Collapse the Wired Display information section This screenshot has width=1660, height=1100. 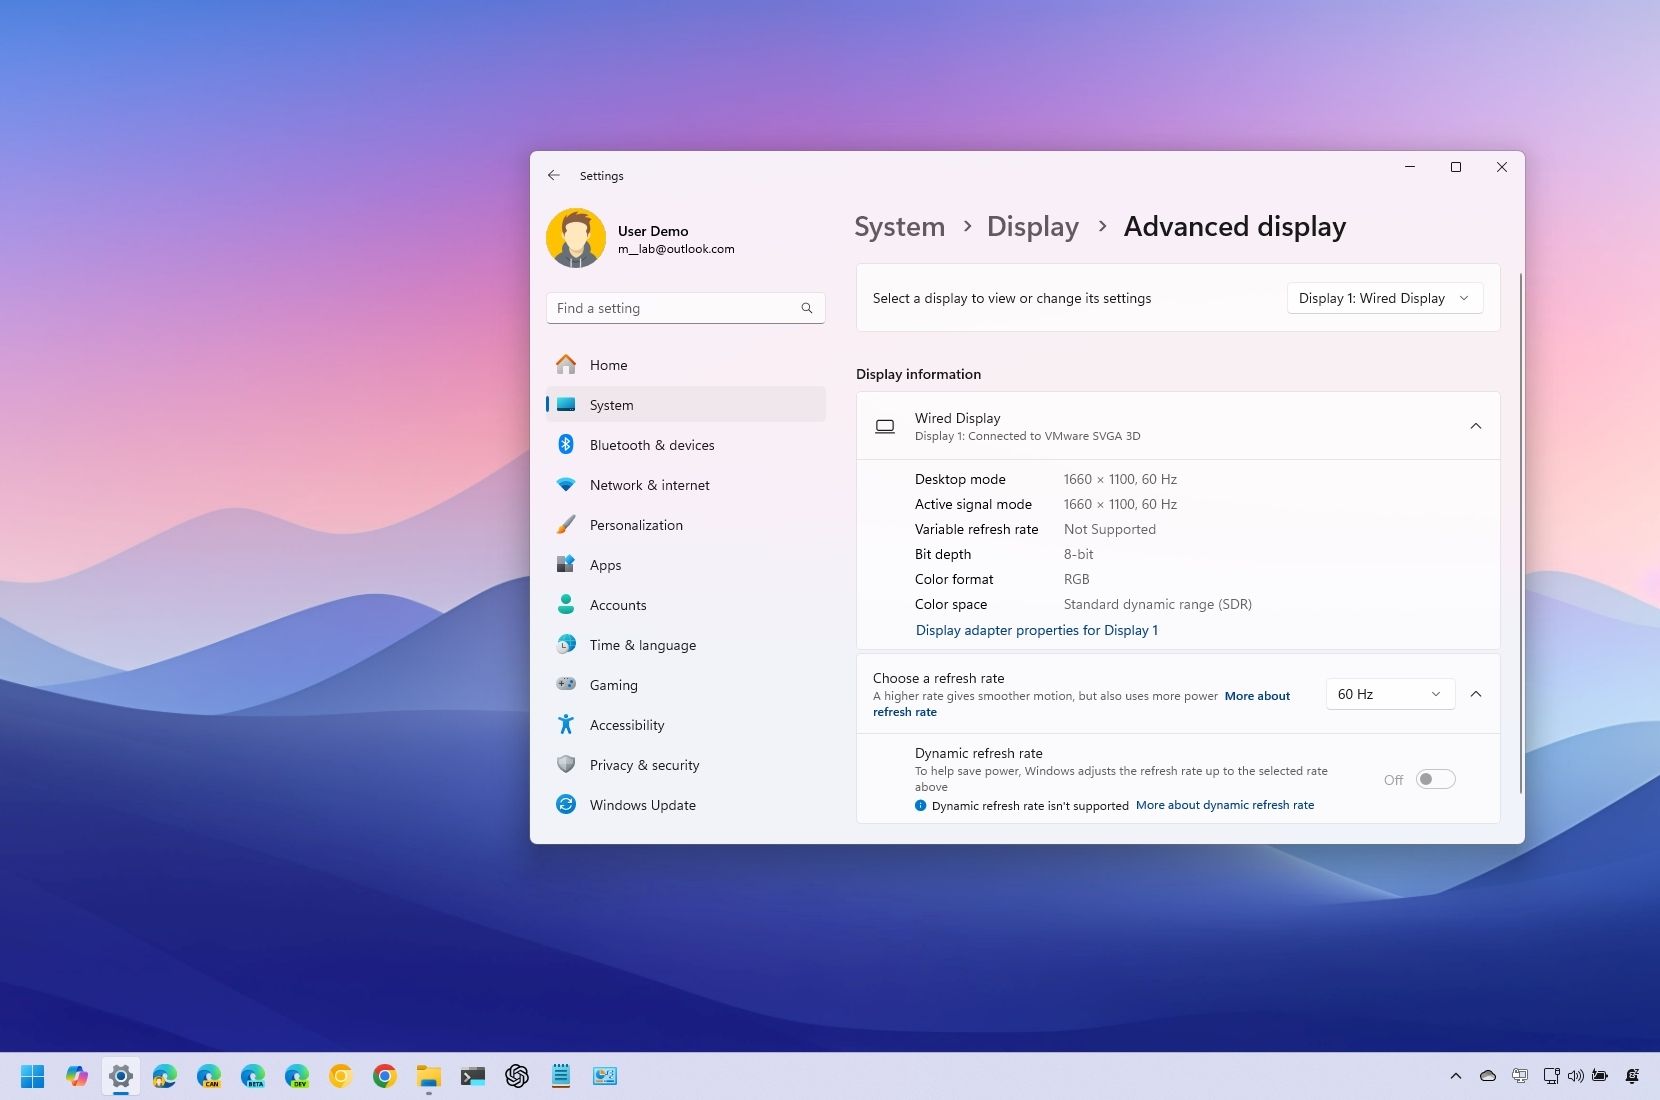pyautogui.click(x=1476, y=426)
